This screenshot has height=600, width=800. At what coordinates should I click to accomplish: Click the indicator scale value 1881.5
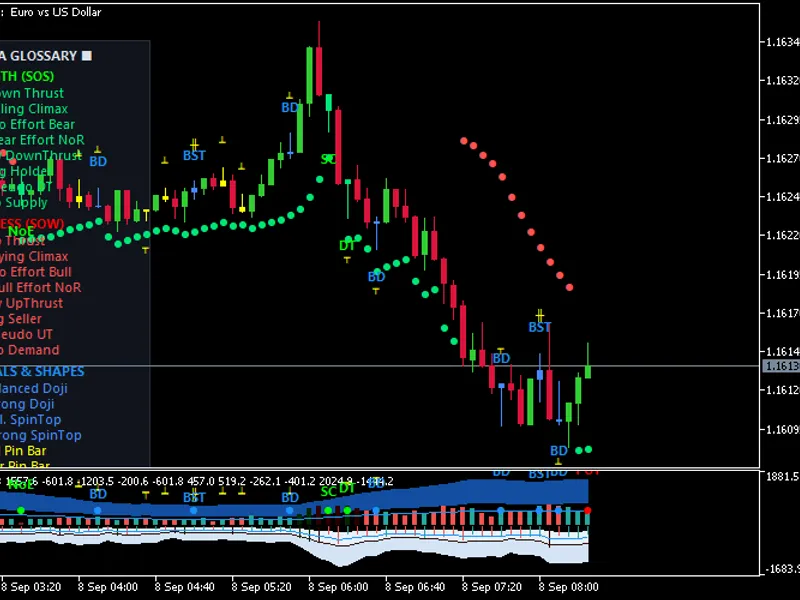tap(783, 477)
